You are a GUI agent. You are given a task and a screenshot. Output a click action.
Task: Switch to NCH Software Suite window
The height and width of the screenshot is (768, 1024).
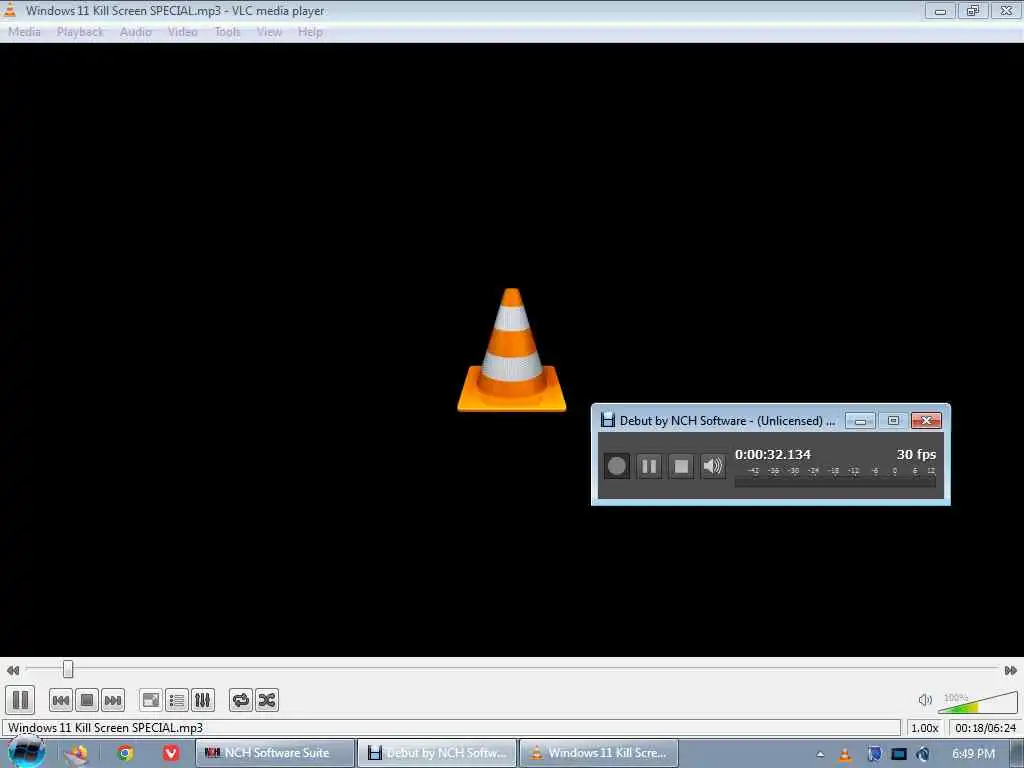(x=275, y=753)
